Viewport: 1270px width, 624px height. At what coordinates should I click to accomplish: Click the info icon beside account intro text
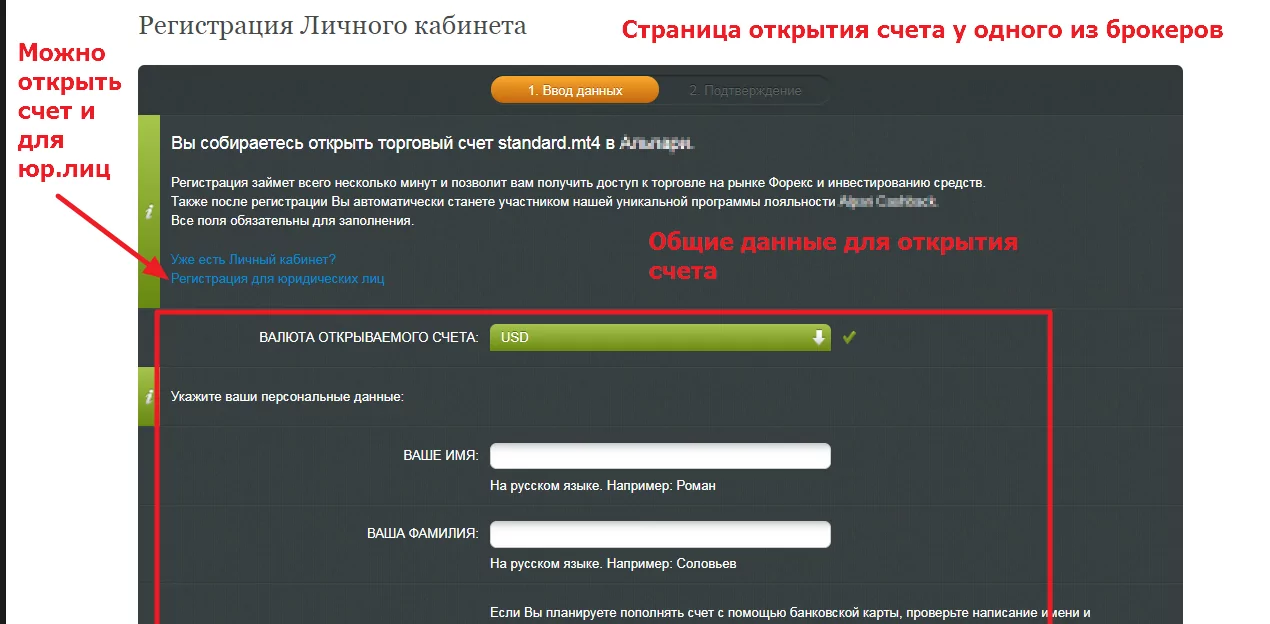pyautogui.click(x=149, y=211)
